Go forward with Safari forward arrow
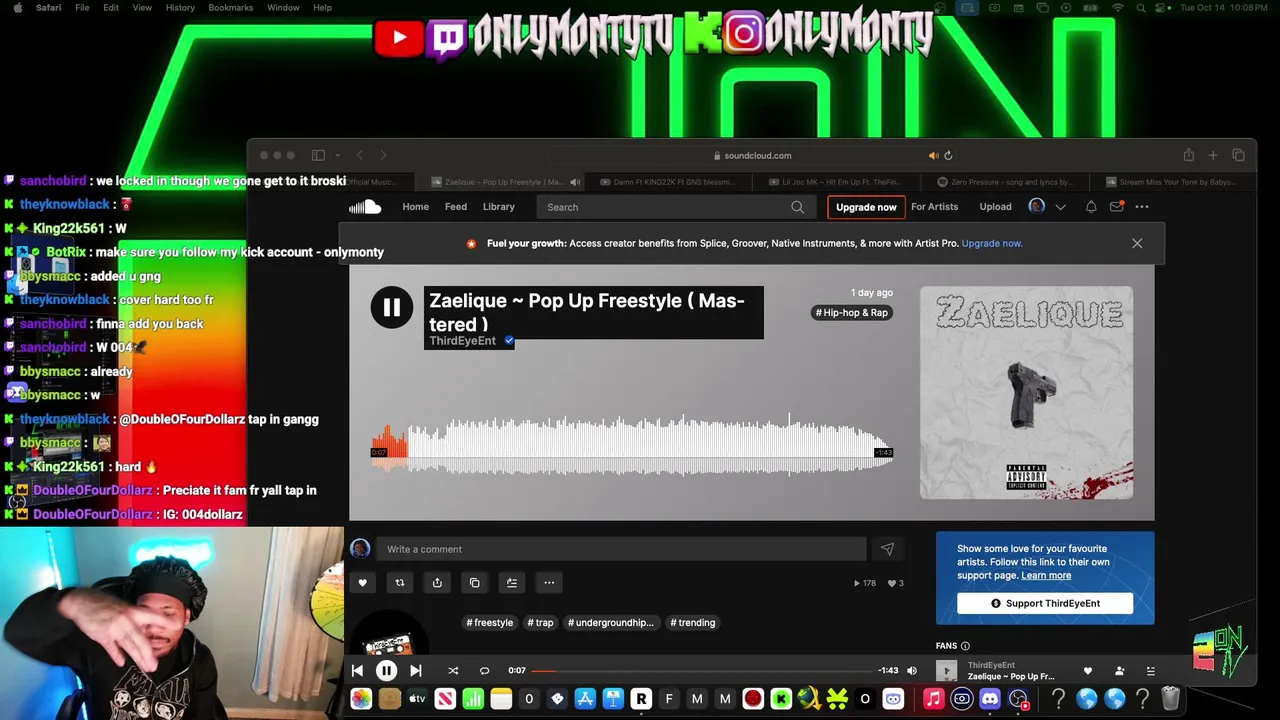The width and height of the screenshot is (1280, 720). pos(383,155)
